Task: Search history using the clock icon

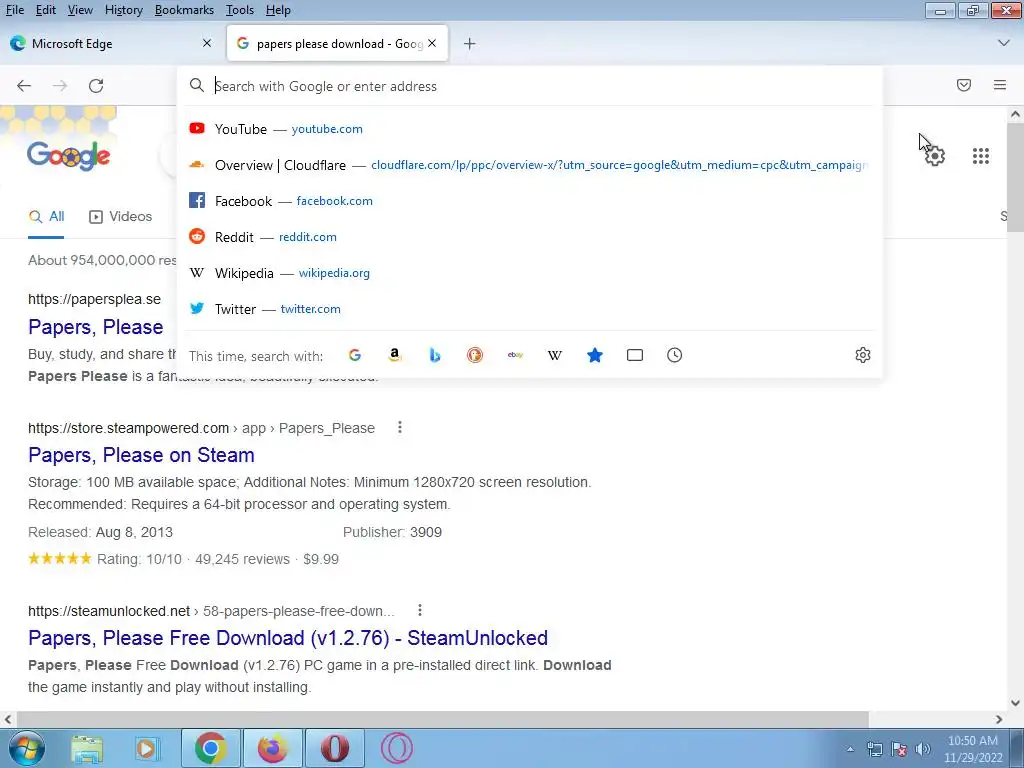Action: [x=675, y=355]
